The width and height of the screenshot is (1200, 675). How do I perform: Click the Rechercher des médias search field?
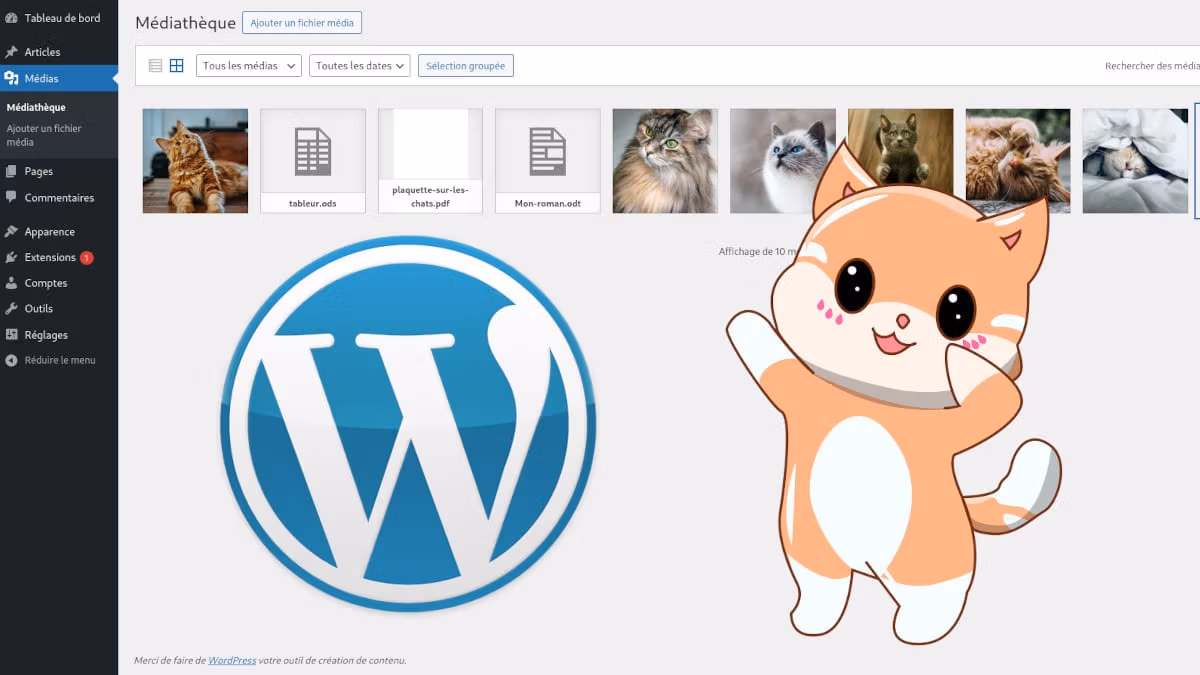1152,66
